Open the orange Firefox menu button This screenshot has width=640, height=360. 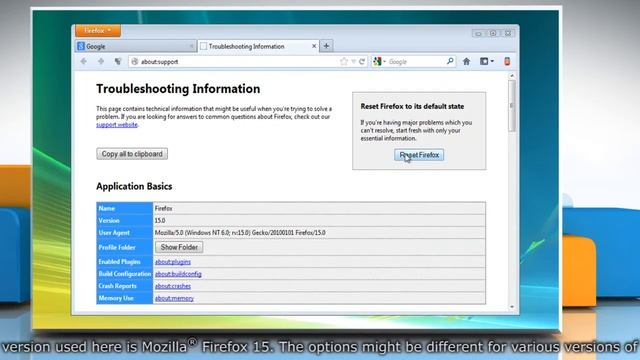tap(98, 31)
